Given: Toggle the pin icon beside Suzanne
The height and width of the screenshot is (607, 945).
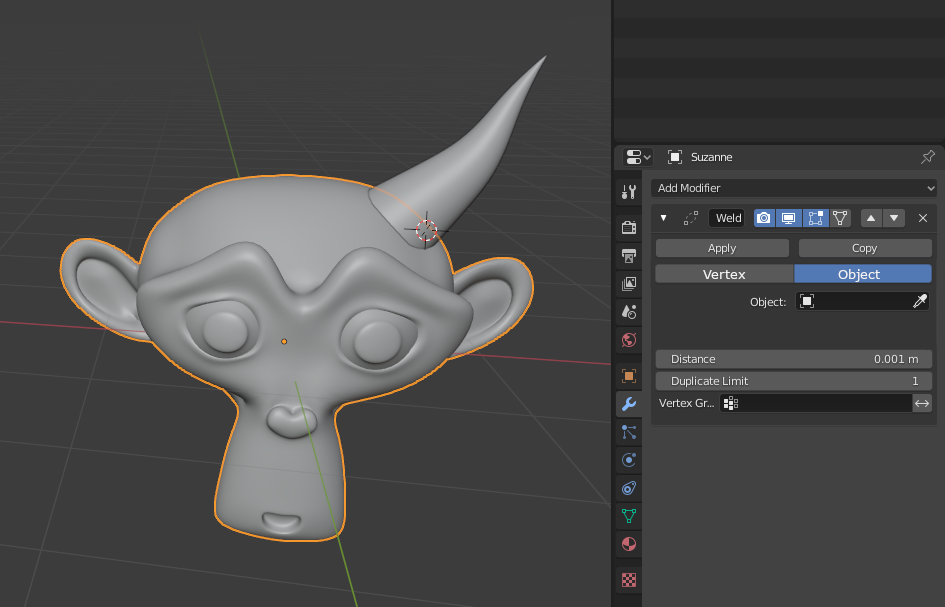Looking at the screenshot, I should tap(928, 157).
